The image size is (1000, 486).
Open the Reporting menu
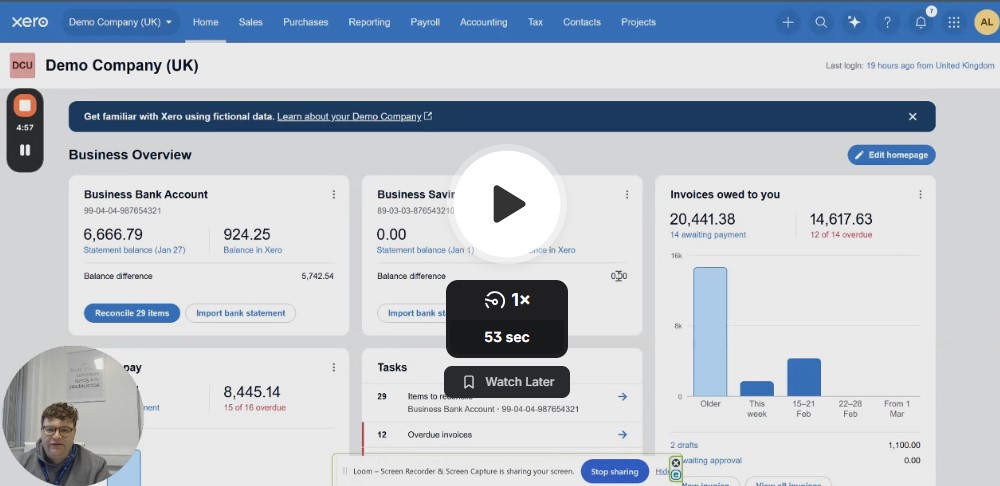[369, 22]
